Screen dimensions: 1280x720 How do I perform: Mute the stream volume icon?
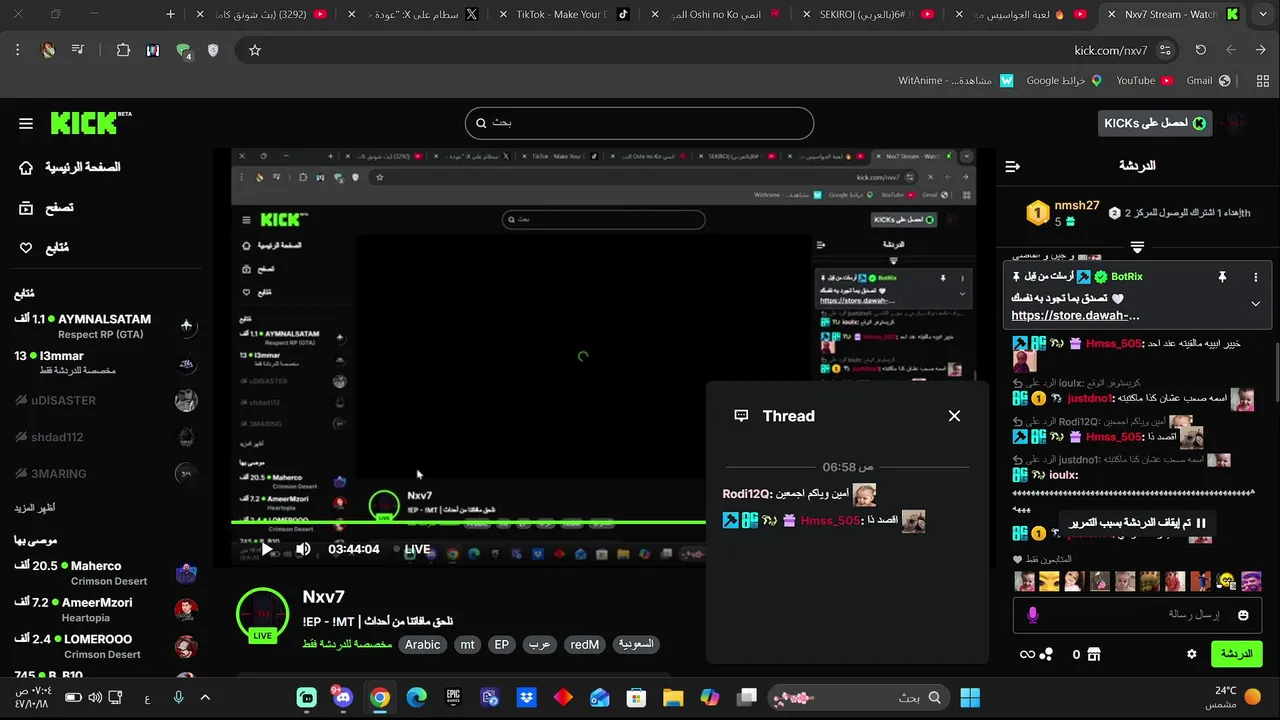coord(303,549)
